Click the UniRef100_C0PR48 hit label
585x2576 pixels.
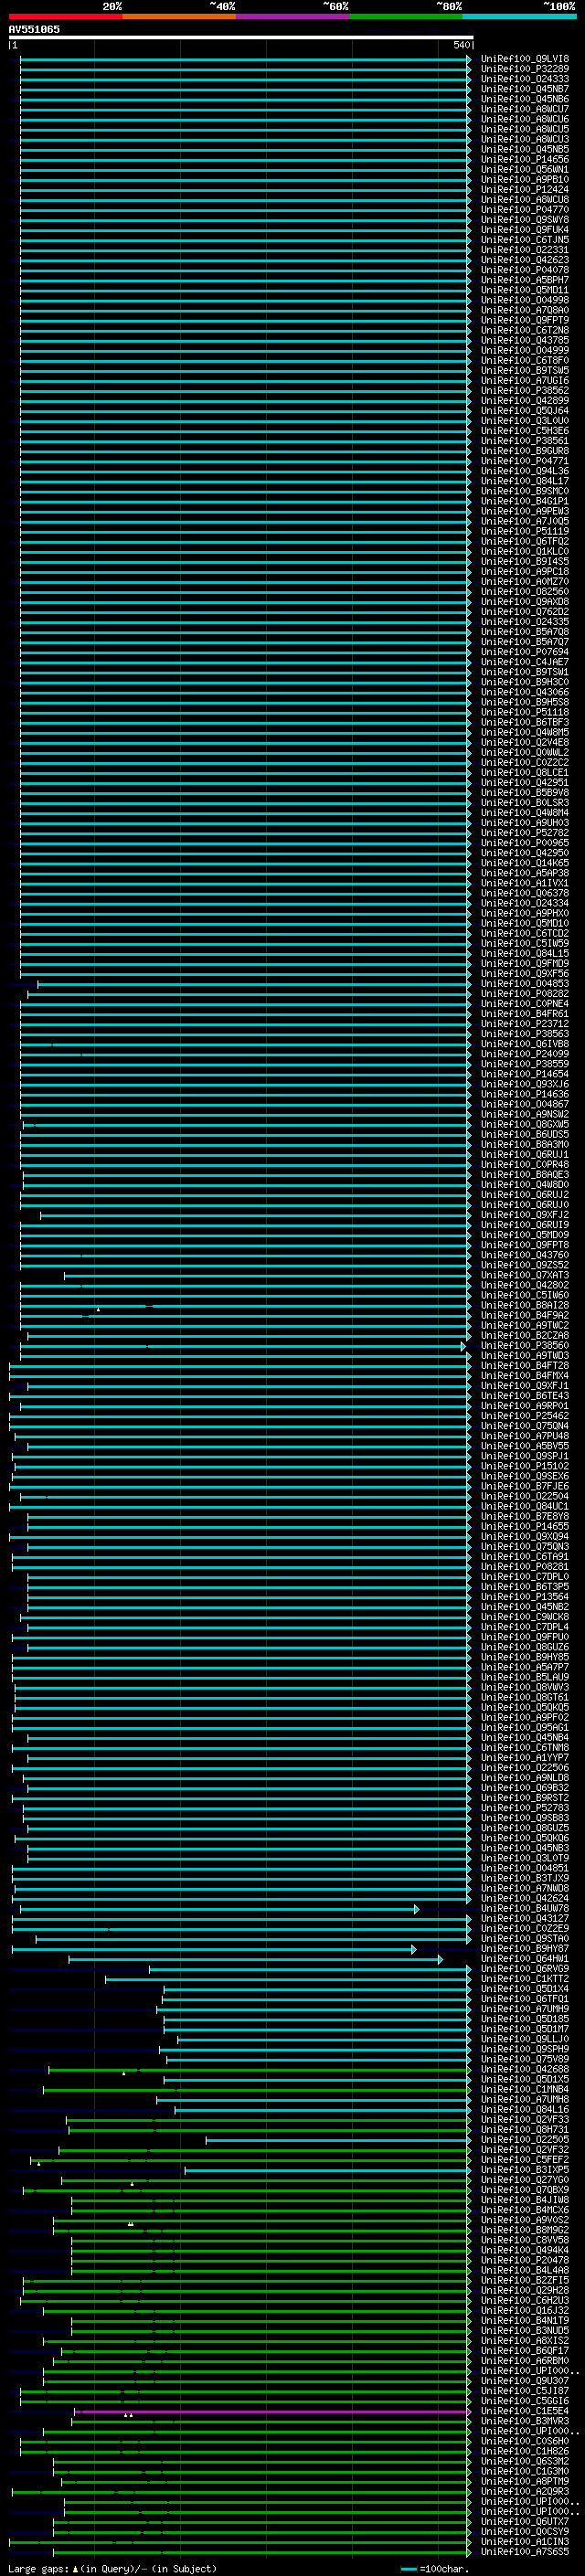525,1164
